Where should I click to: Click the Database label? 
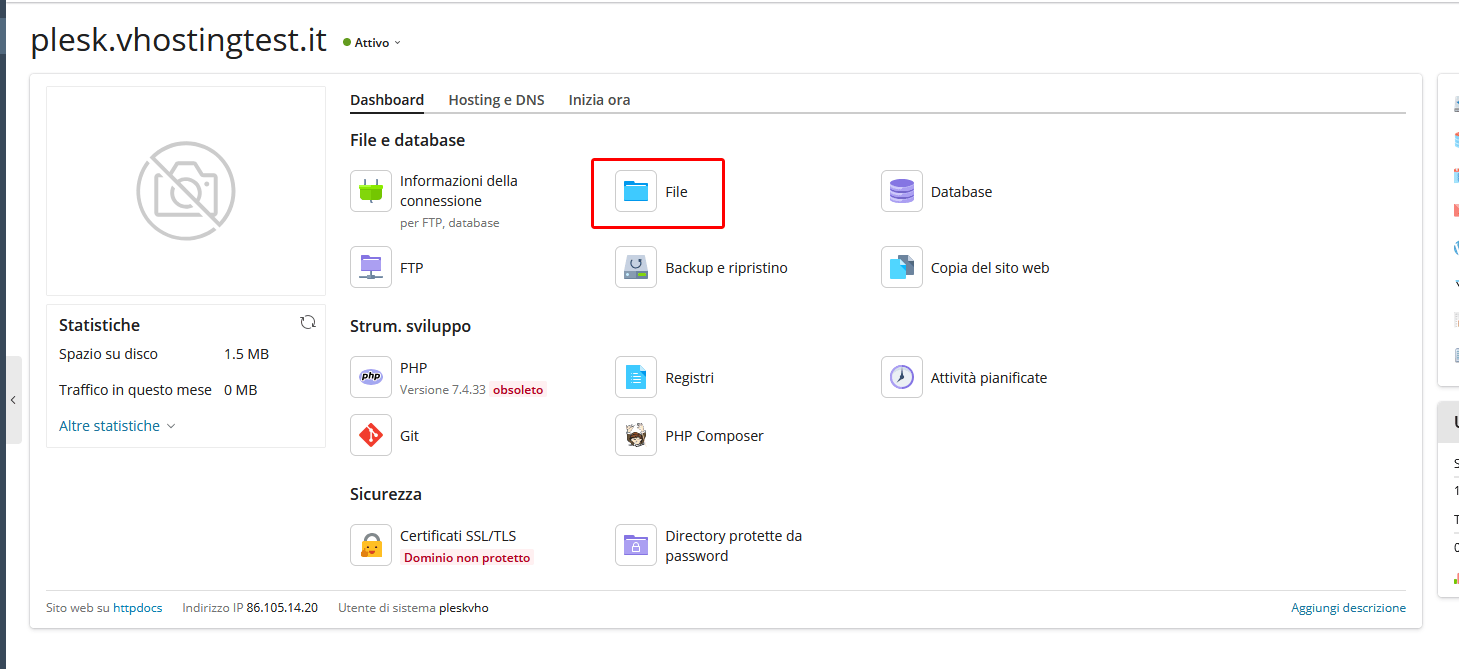tap(961, 192)
